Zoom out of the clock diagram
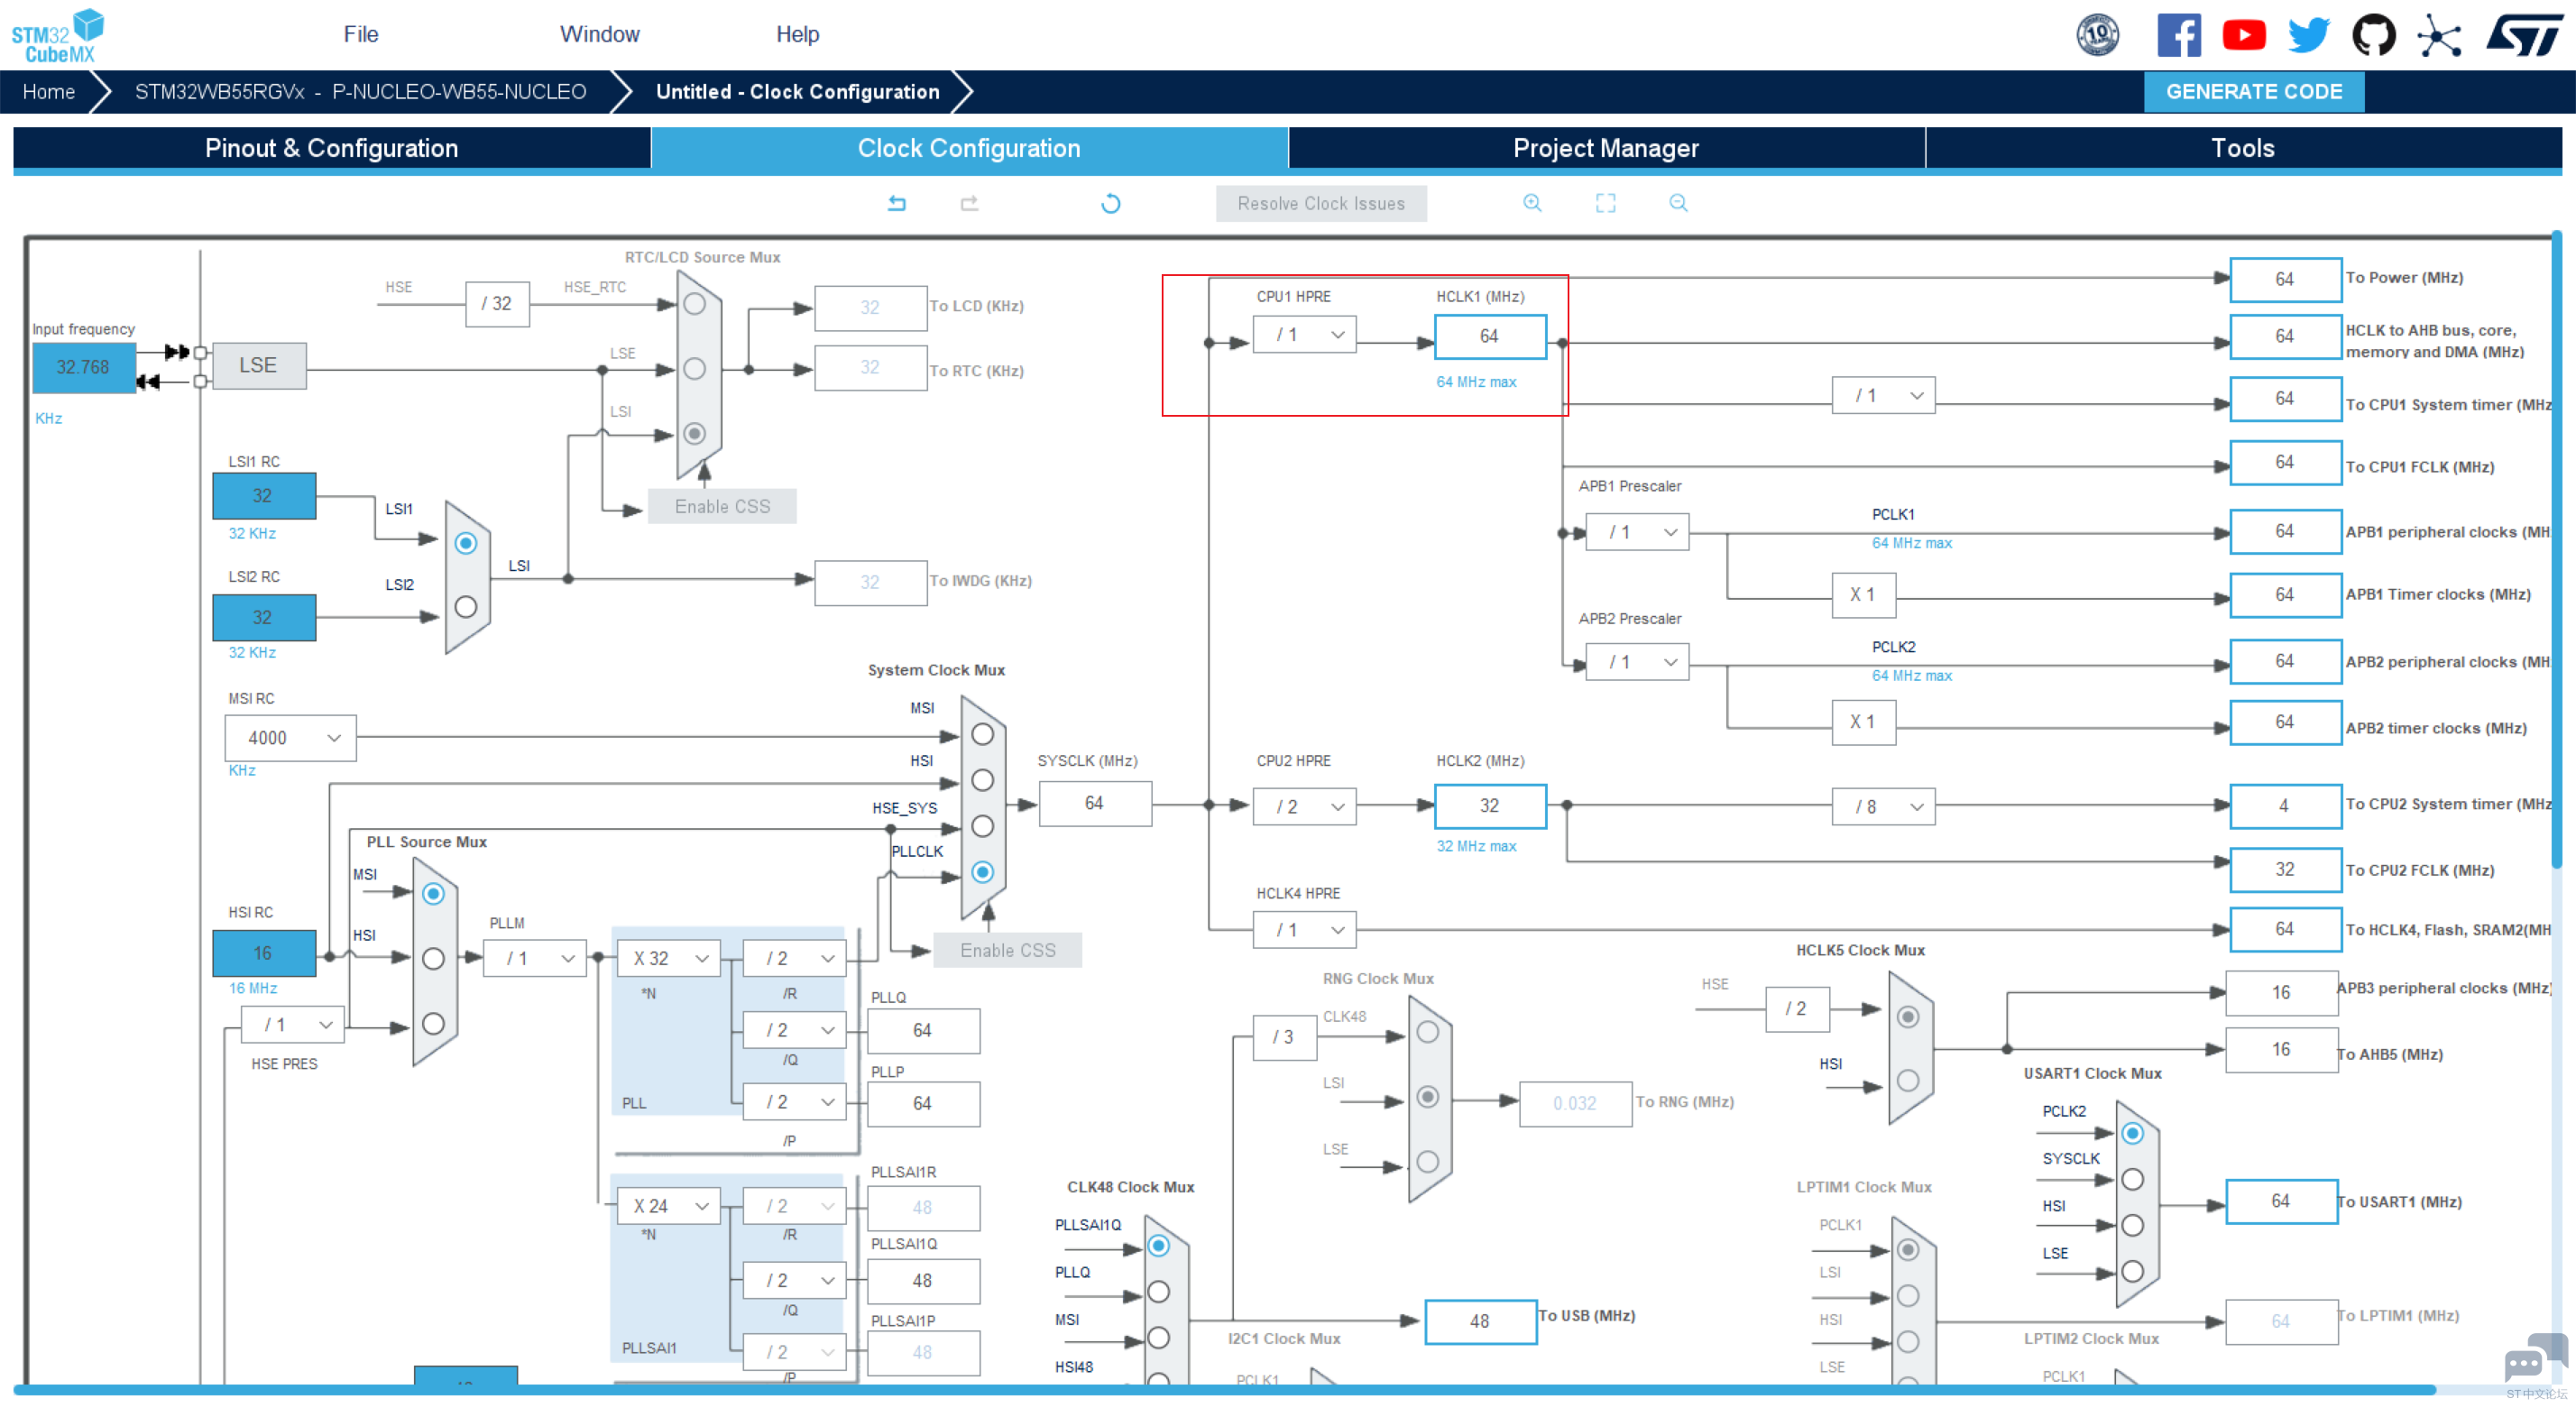The height and width of the screenshot is (1408, 2576). (1678, 203)
